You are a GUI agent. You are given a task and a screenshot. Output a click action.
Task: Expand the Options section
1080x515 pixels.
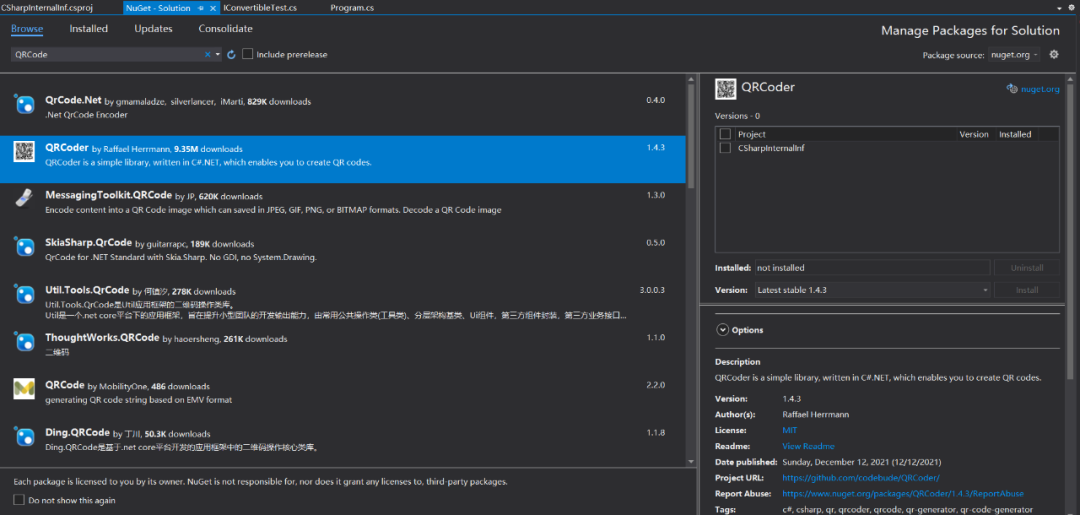pos(723,330)
